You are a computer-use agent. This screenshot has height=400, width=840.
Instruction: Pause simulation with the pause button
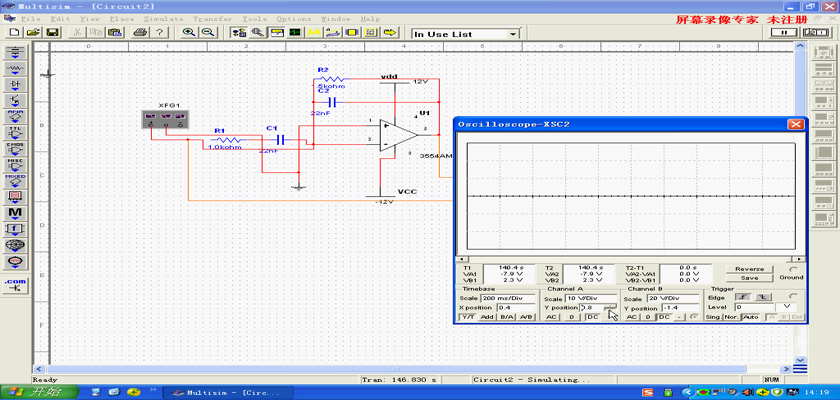point(783,32)
